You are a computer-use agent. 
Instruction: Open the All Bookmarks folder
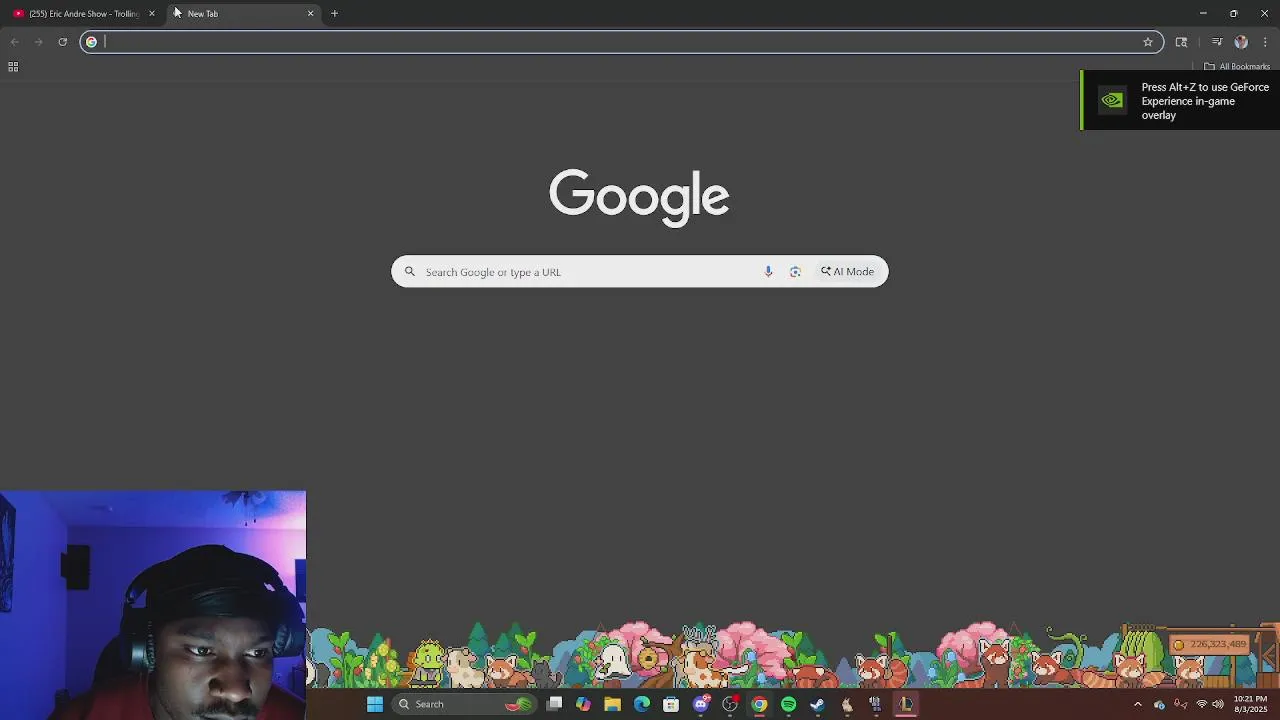pos(1237,67)
